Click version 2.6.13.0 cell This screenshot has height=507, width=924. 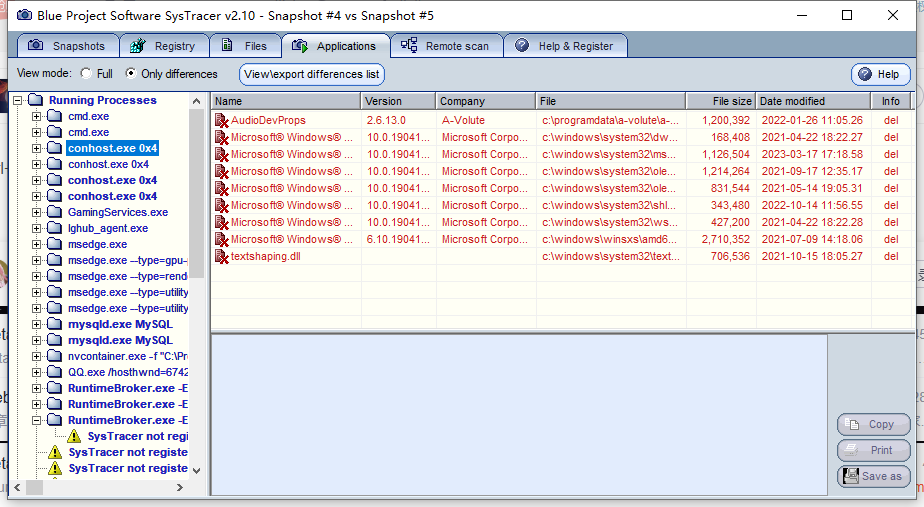(386, 120)
